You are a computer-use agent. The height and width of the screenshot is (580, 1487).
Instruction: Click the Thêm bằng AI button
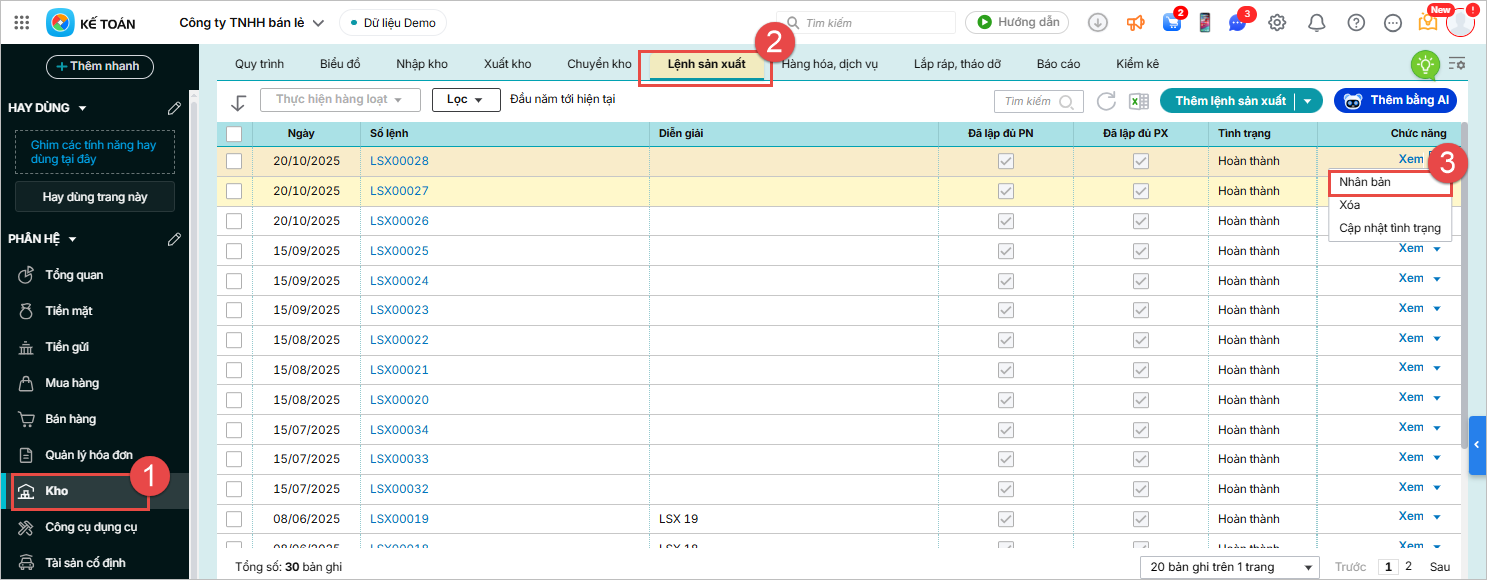pyautogui.click(x=1395, y=100)
